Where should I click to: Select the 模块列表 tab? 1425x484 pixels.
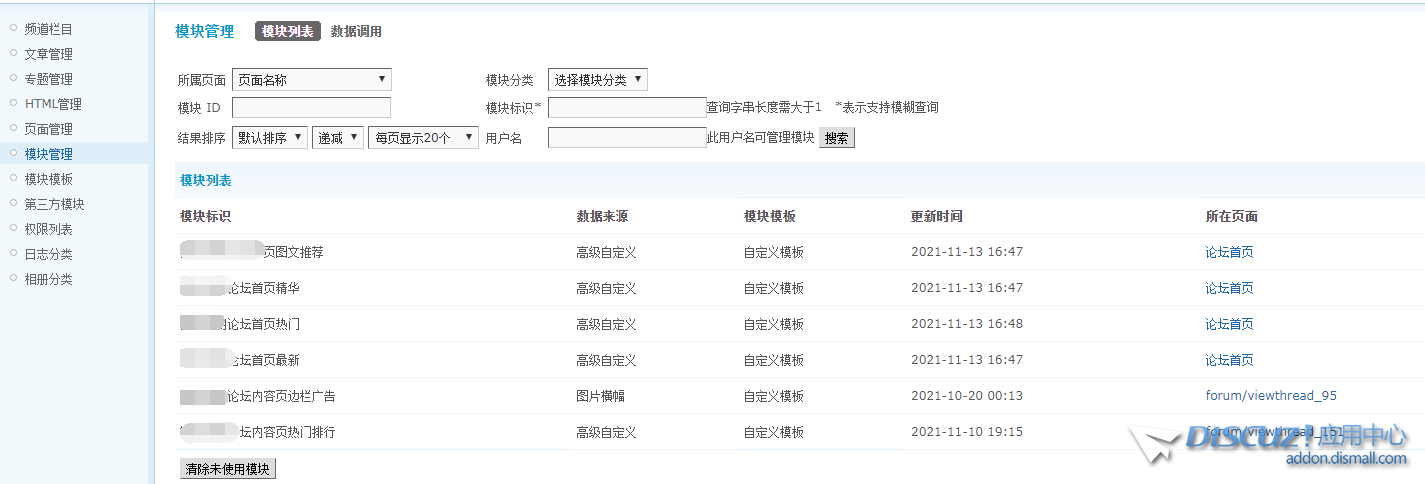(287, 32)
